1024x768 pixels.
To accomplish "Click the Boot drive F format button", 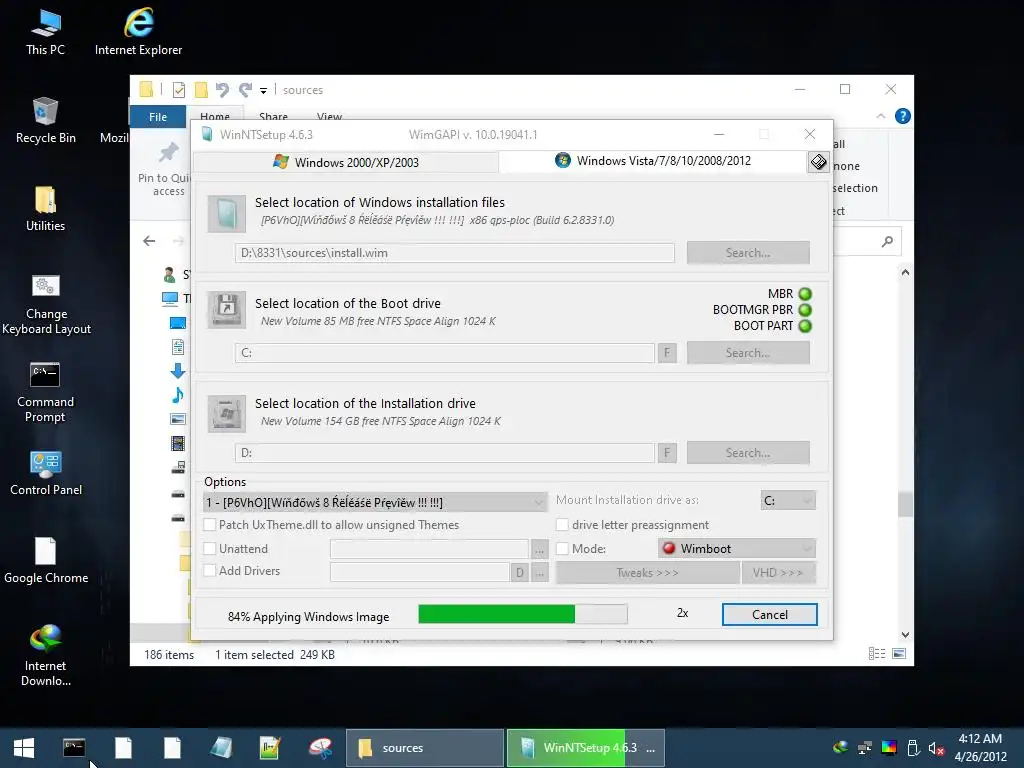I will (667, 353).
